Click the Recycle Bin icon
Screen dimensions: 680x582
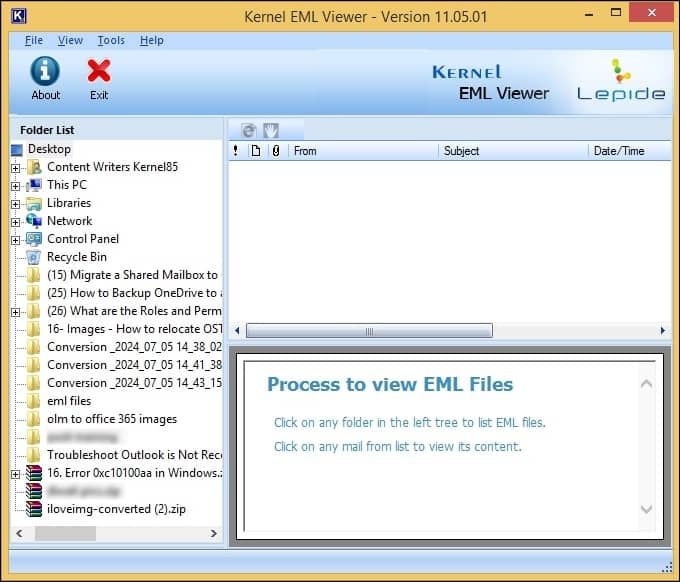point(34,257)
